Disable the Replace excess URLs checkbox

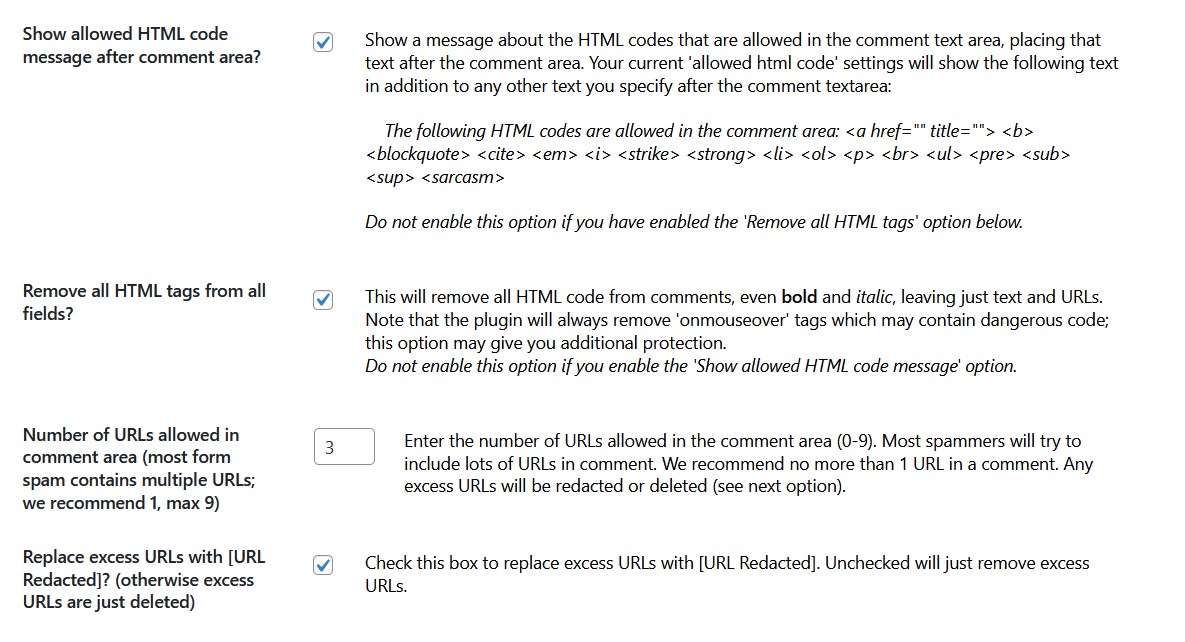tap(323, 565)
